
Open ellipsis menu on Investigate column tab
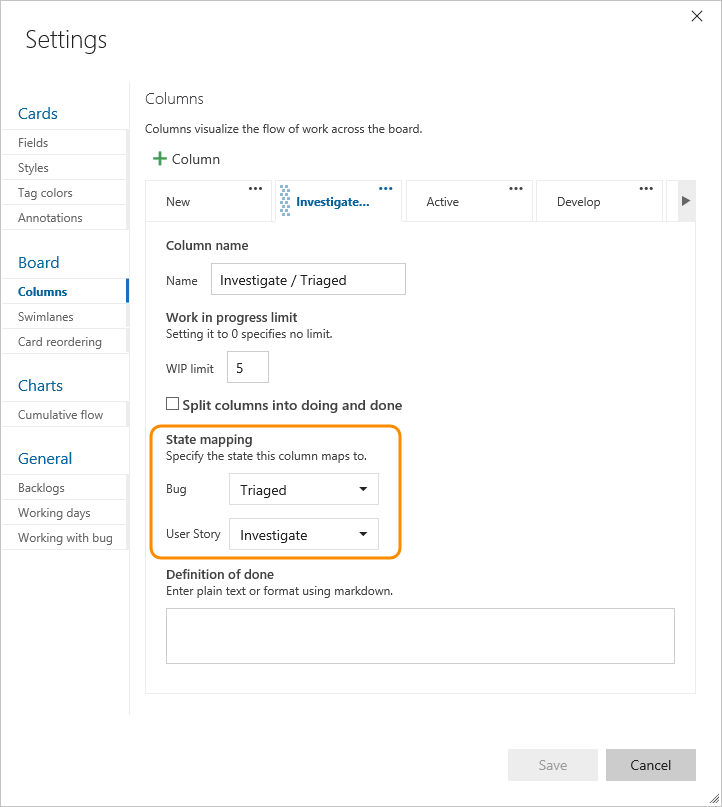(x=386, y=189)
